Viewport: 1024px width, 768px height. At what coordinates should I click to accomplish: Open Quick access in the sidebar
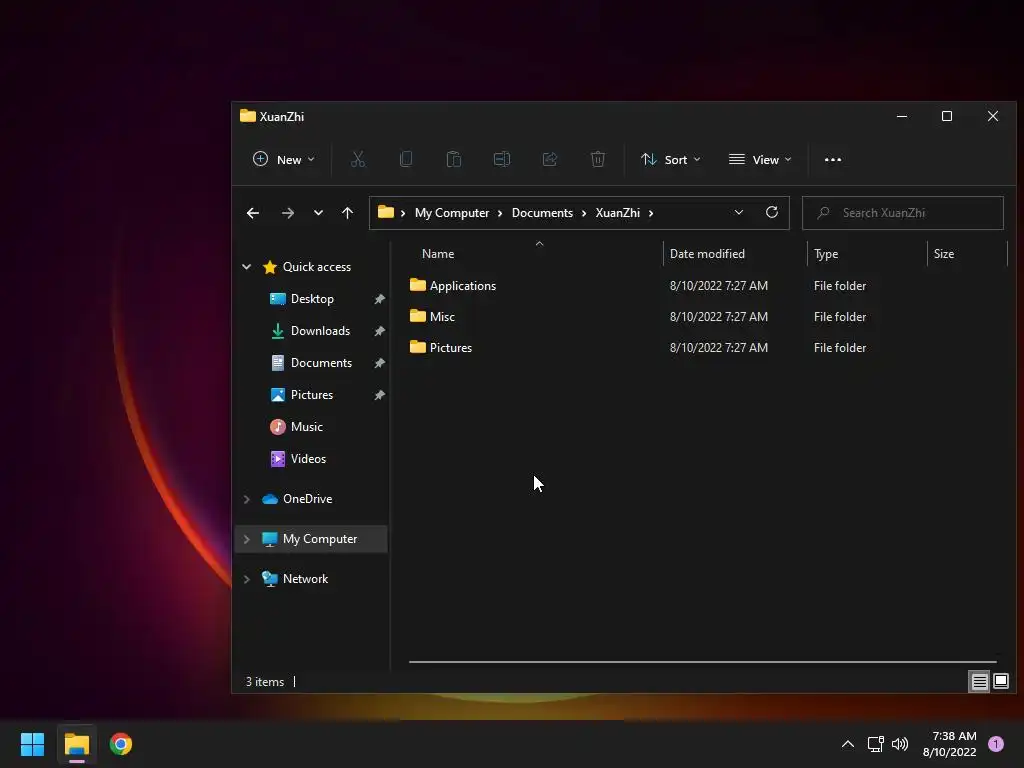click(x=317, y=267)
